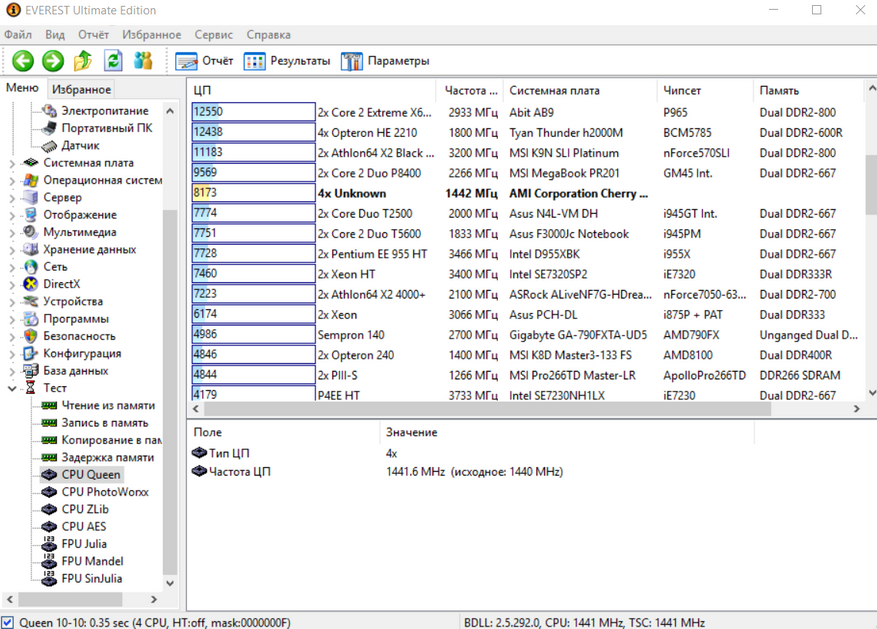Viewport: 877px width, 629px height.
Task: Collapse the Тест tree section
Action: coord(12,388)
